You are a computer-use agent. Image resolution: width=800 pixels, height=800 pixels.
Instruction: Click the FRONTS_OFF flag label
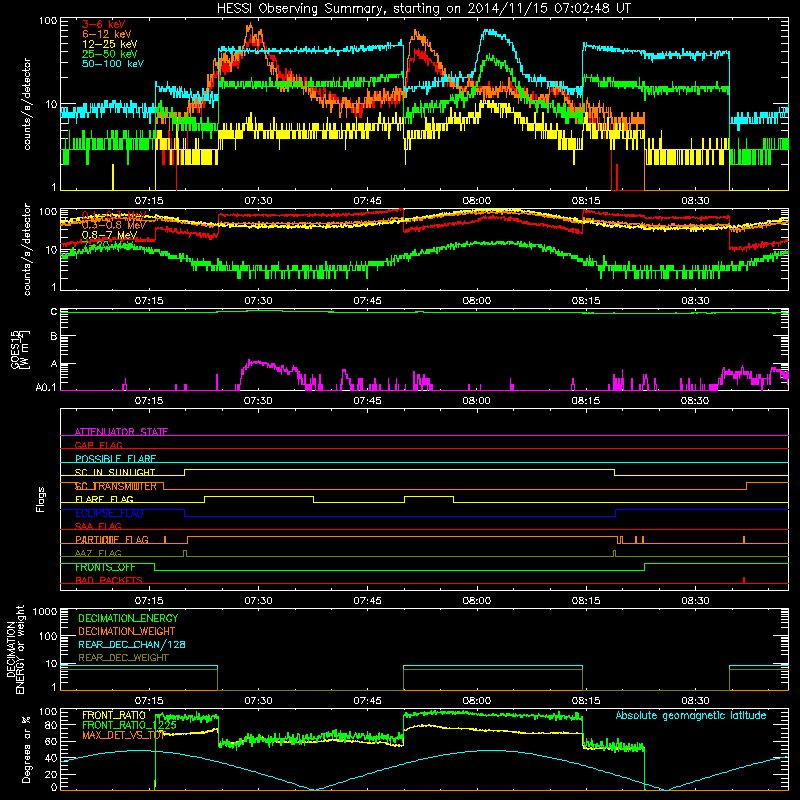click(105, 567)
